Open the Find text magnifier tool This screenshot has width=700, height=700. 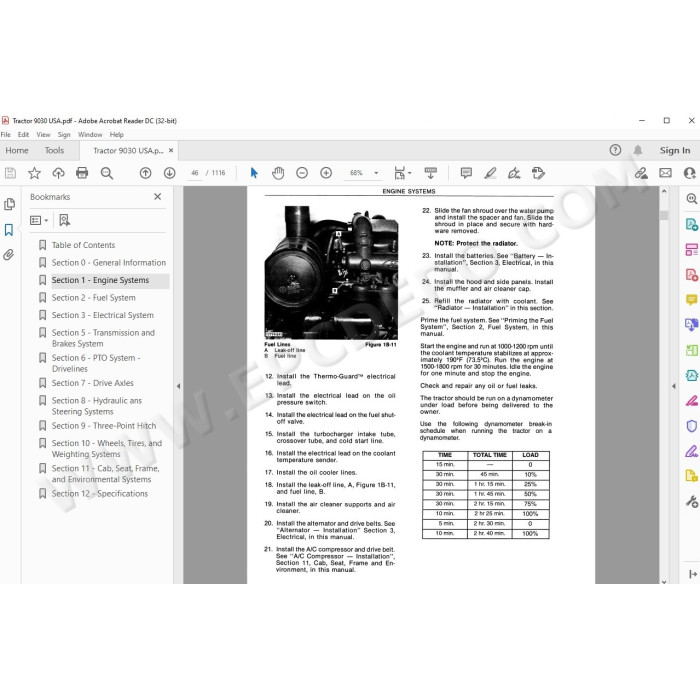tap(107, 173)
